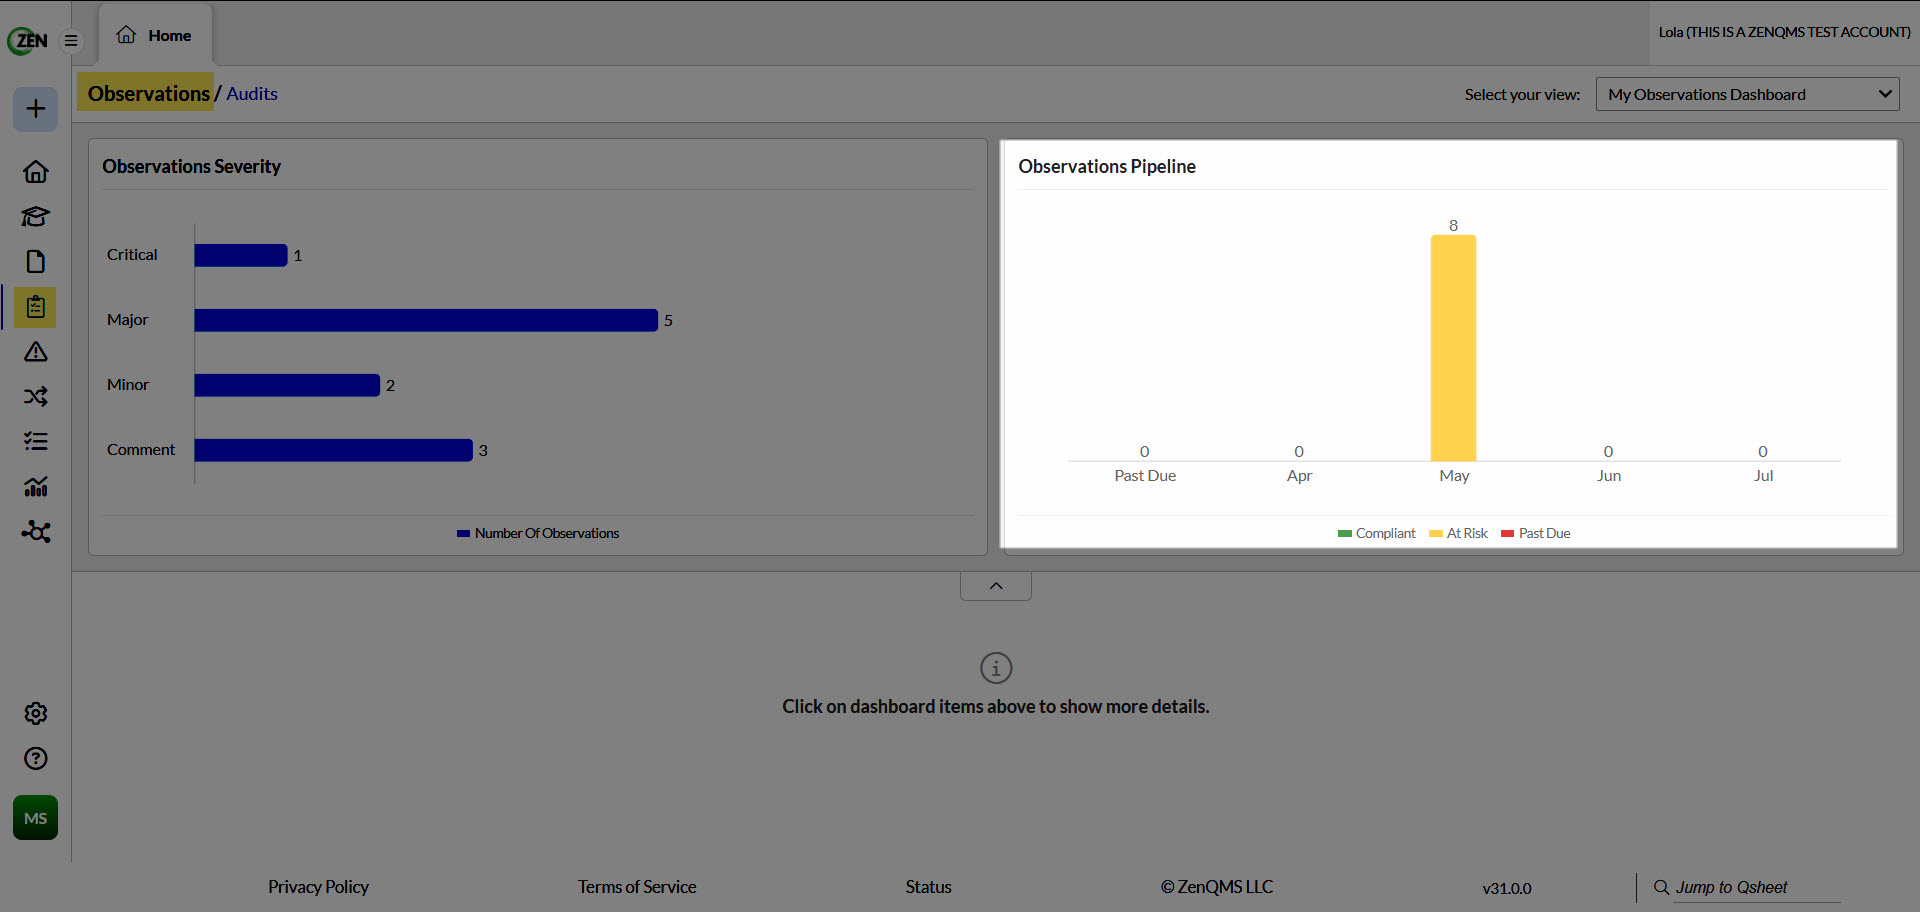1920x912 pixels.
Task: Click the © ZenQMS LLC footer link
Action: [x=1217, y=887]
